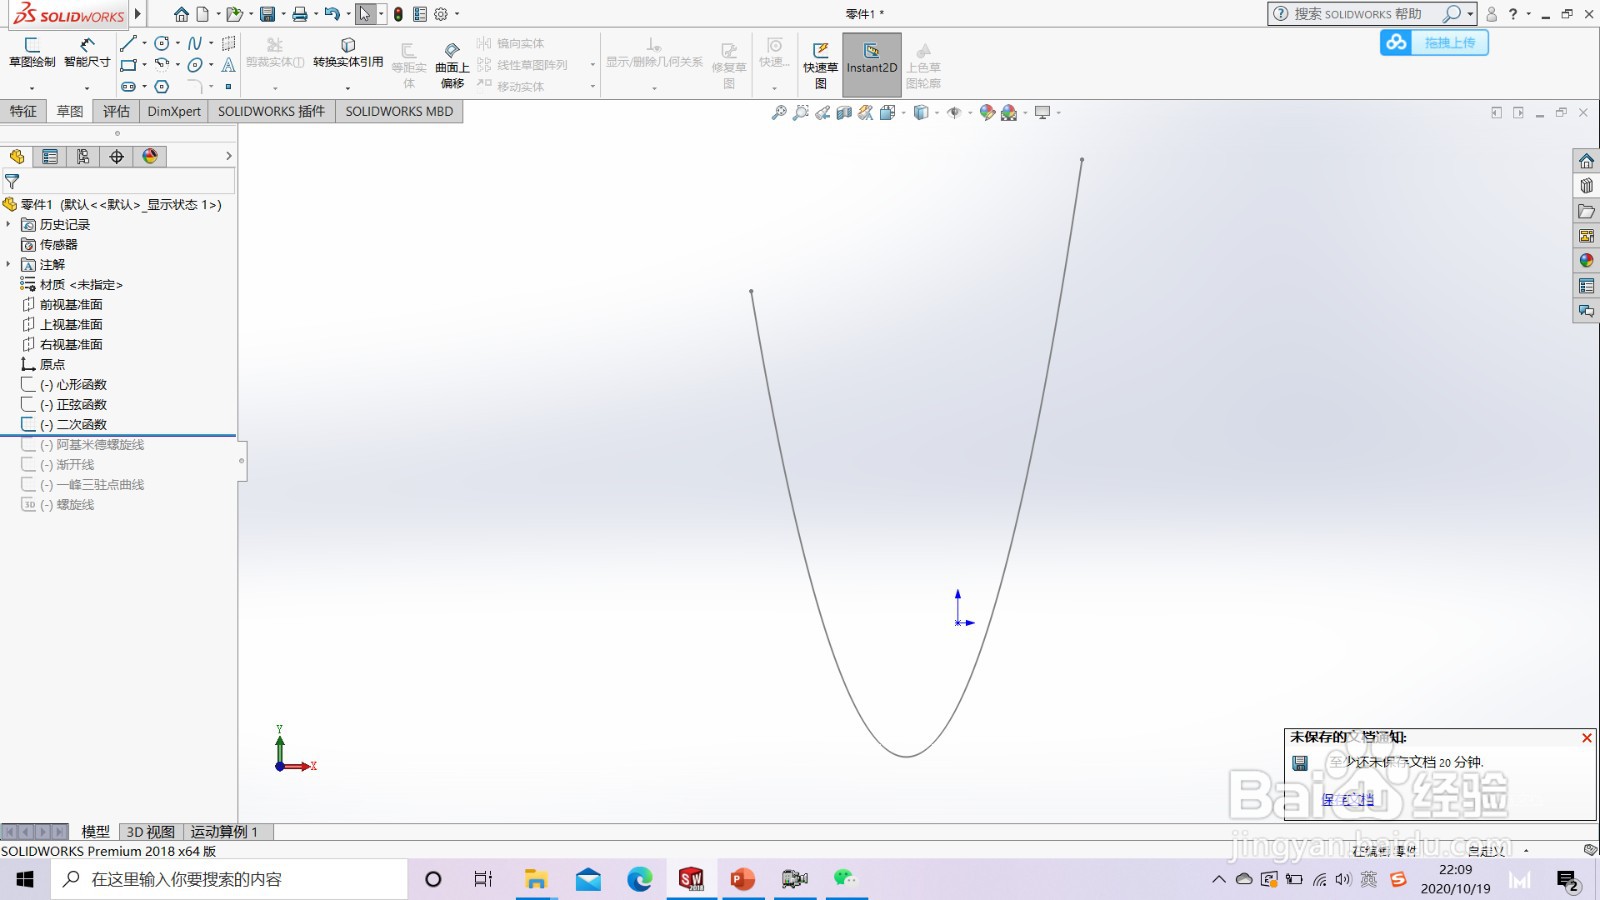This screenshot has width=1600, height=900.
Task: Open the Line tool dropdown arrow
Action: (144, 44)
